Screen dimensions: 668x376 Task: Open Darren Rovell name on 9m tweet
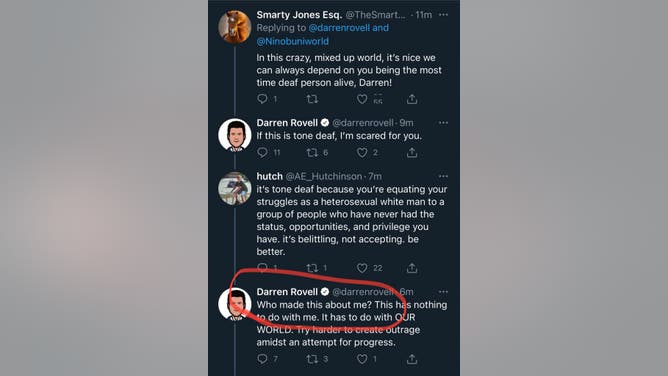click(287, 123)
